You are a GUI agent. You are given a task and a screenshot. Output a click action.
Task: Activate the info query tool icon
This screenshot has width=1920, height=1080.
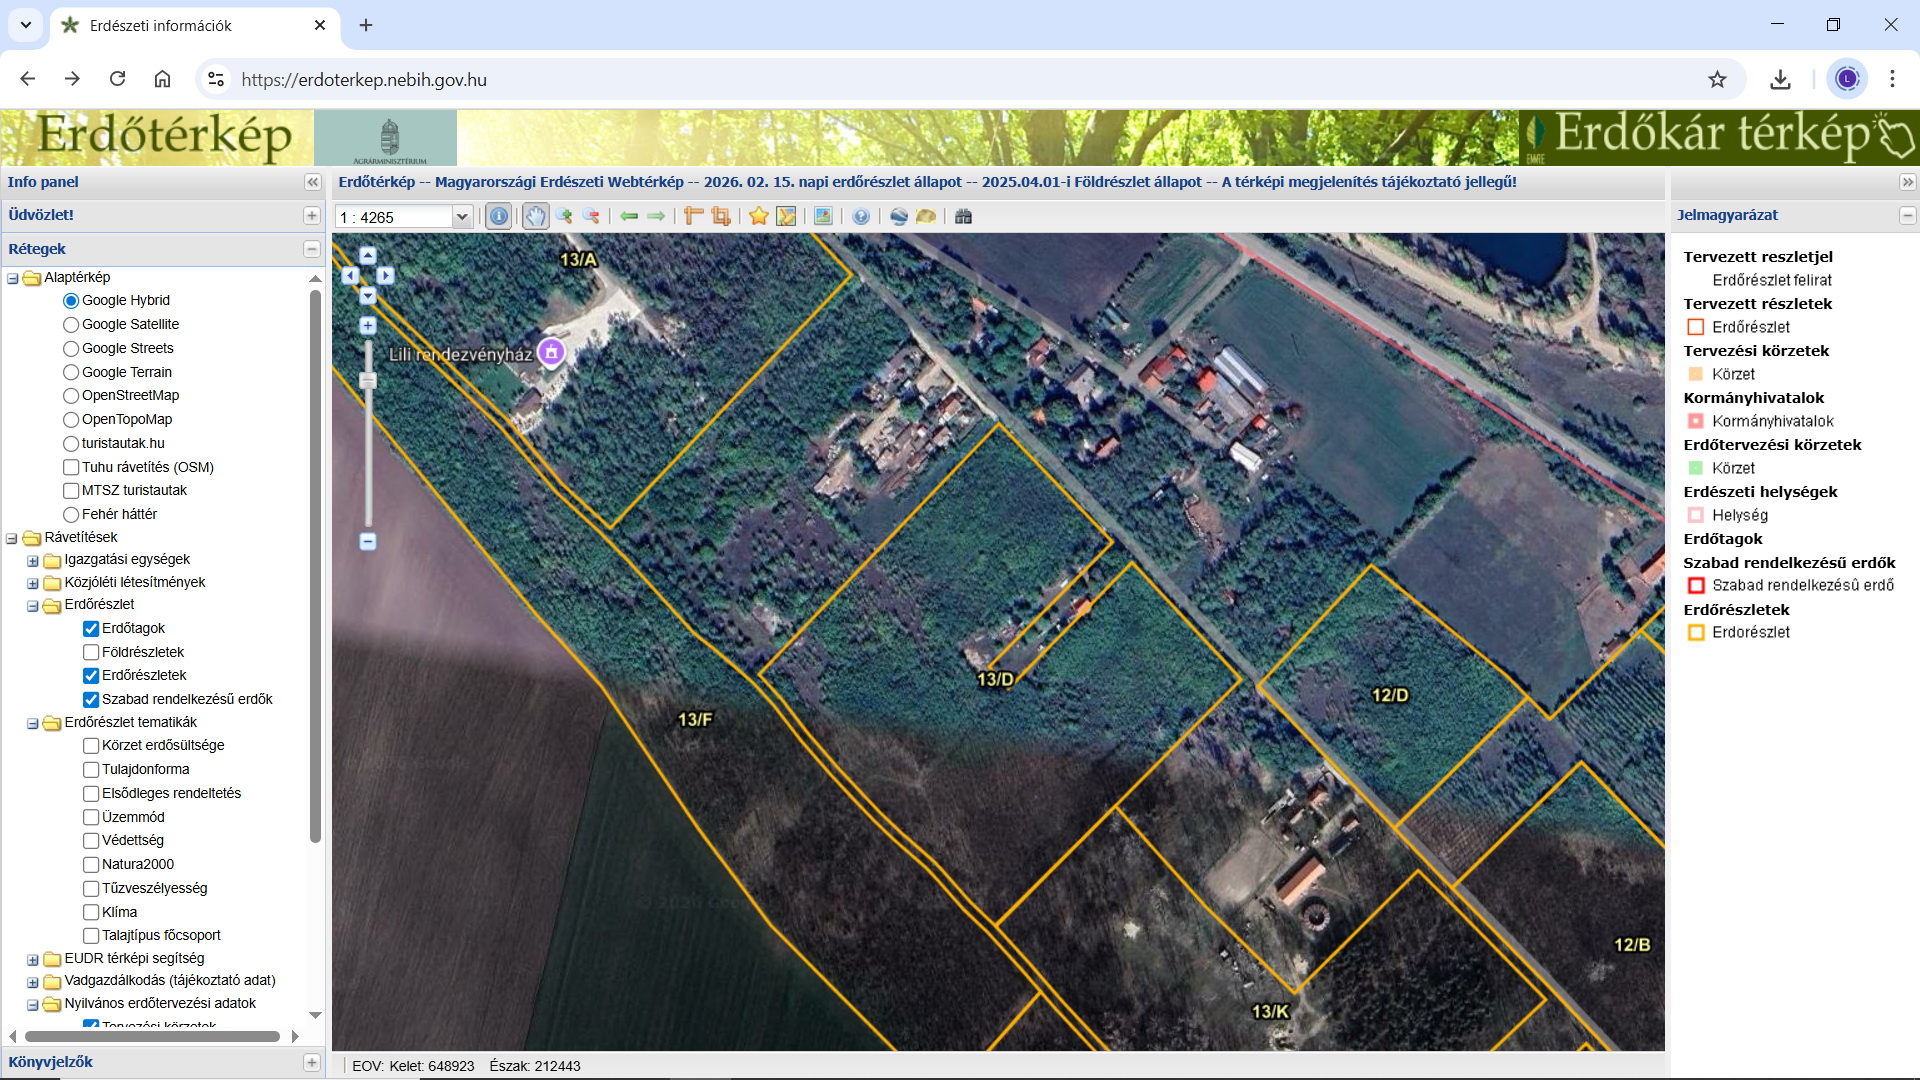pyautogui.click(x=498, y=217)
